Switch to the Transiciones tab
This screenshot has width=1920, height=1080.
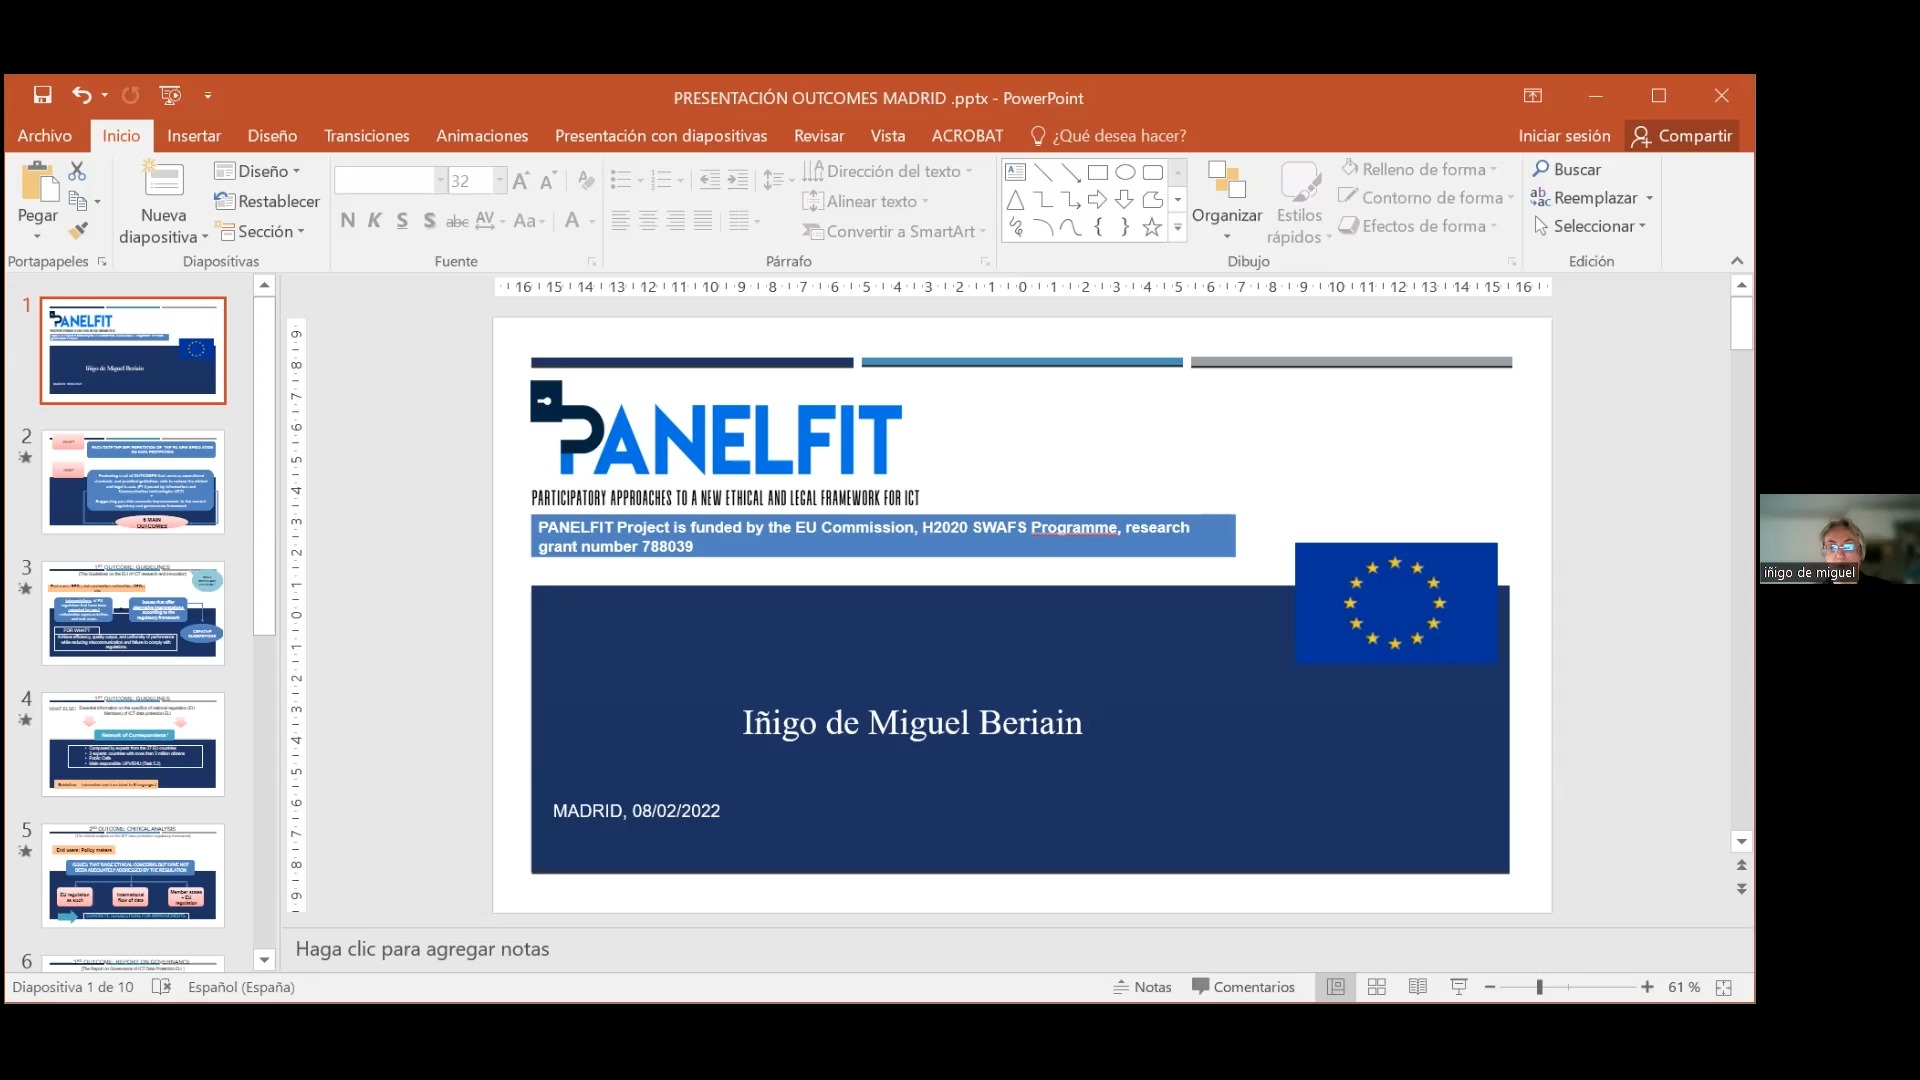coord(367,136)
